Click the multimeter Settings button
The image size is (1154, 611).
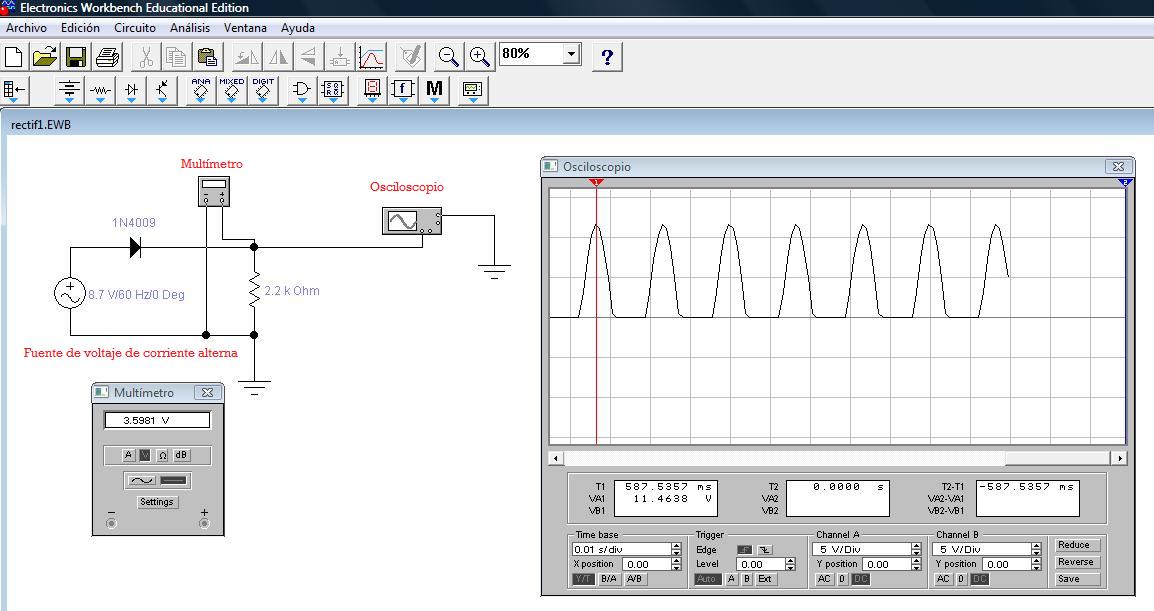pos(157,502)
